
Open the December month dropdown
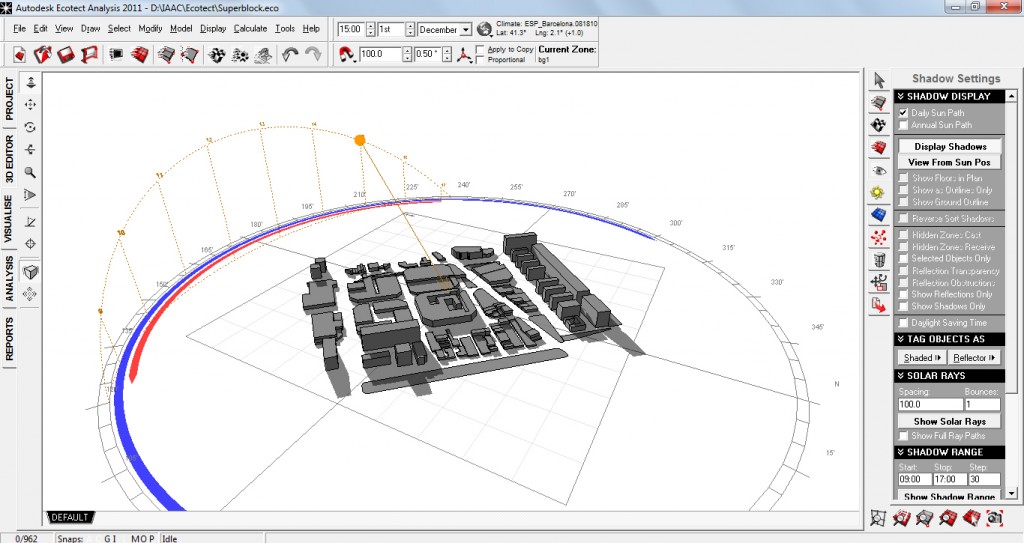[x=466, y=29]
